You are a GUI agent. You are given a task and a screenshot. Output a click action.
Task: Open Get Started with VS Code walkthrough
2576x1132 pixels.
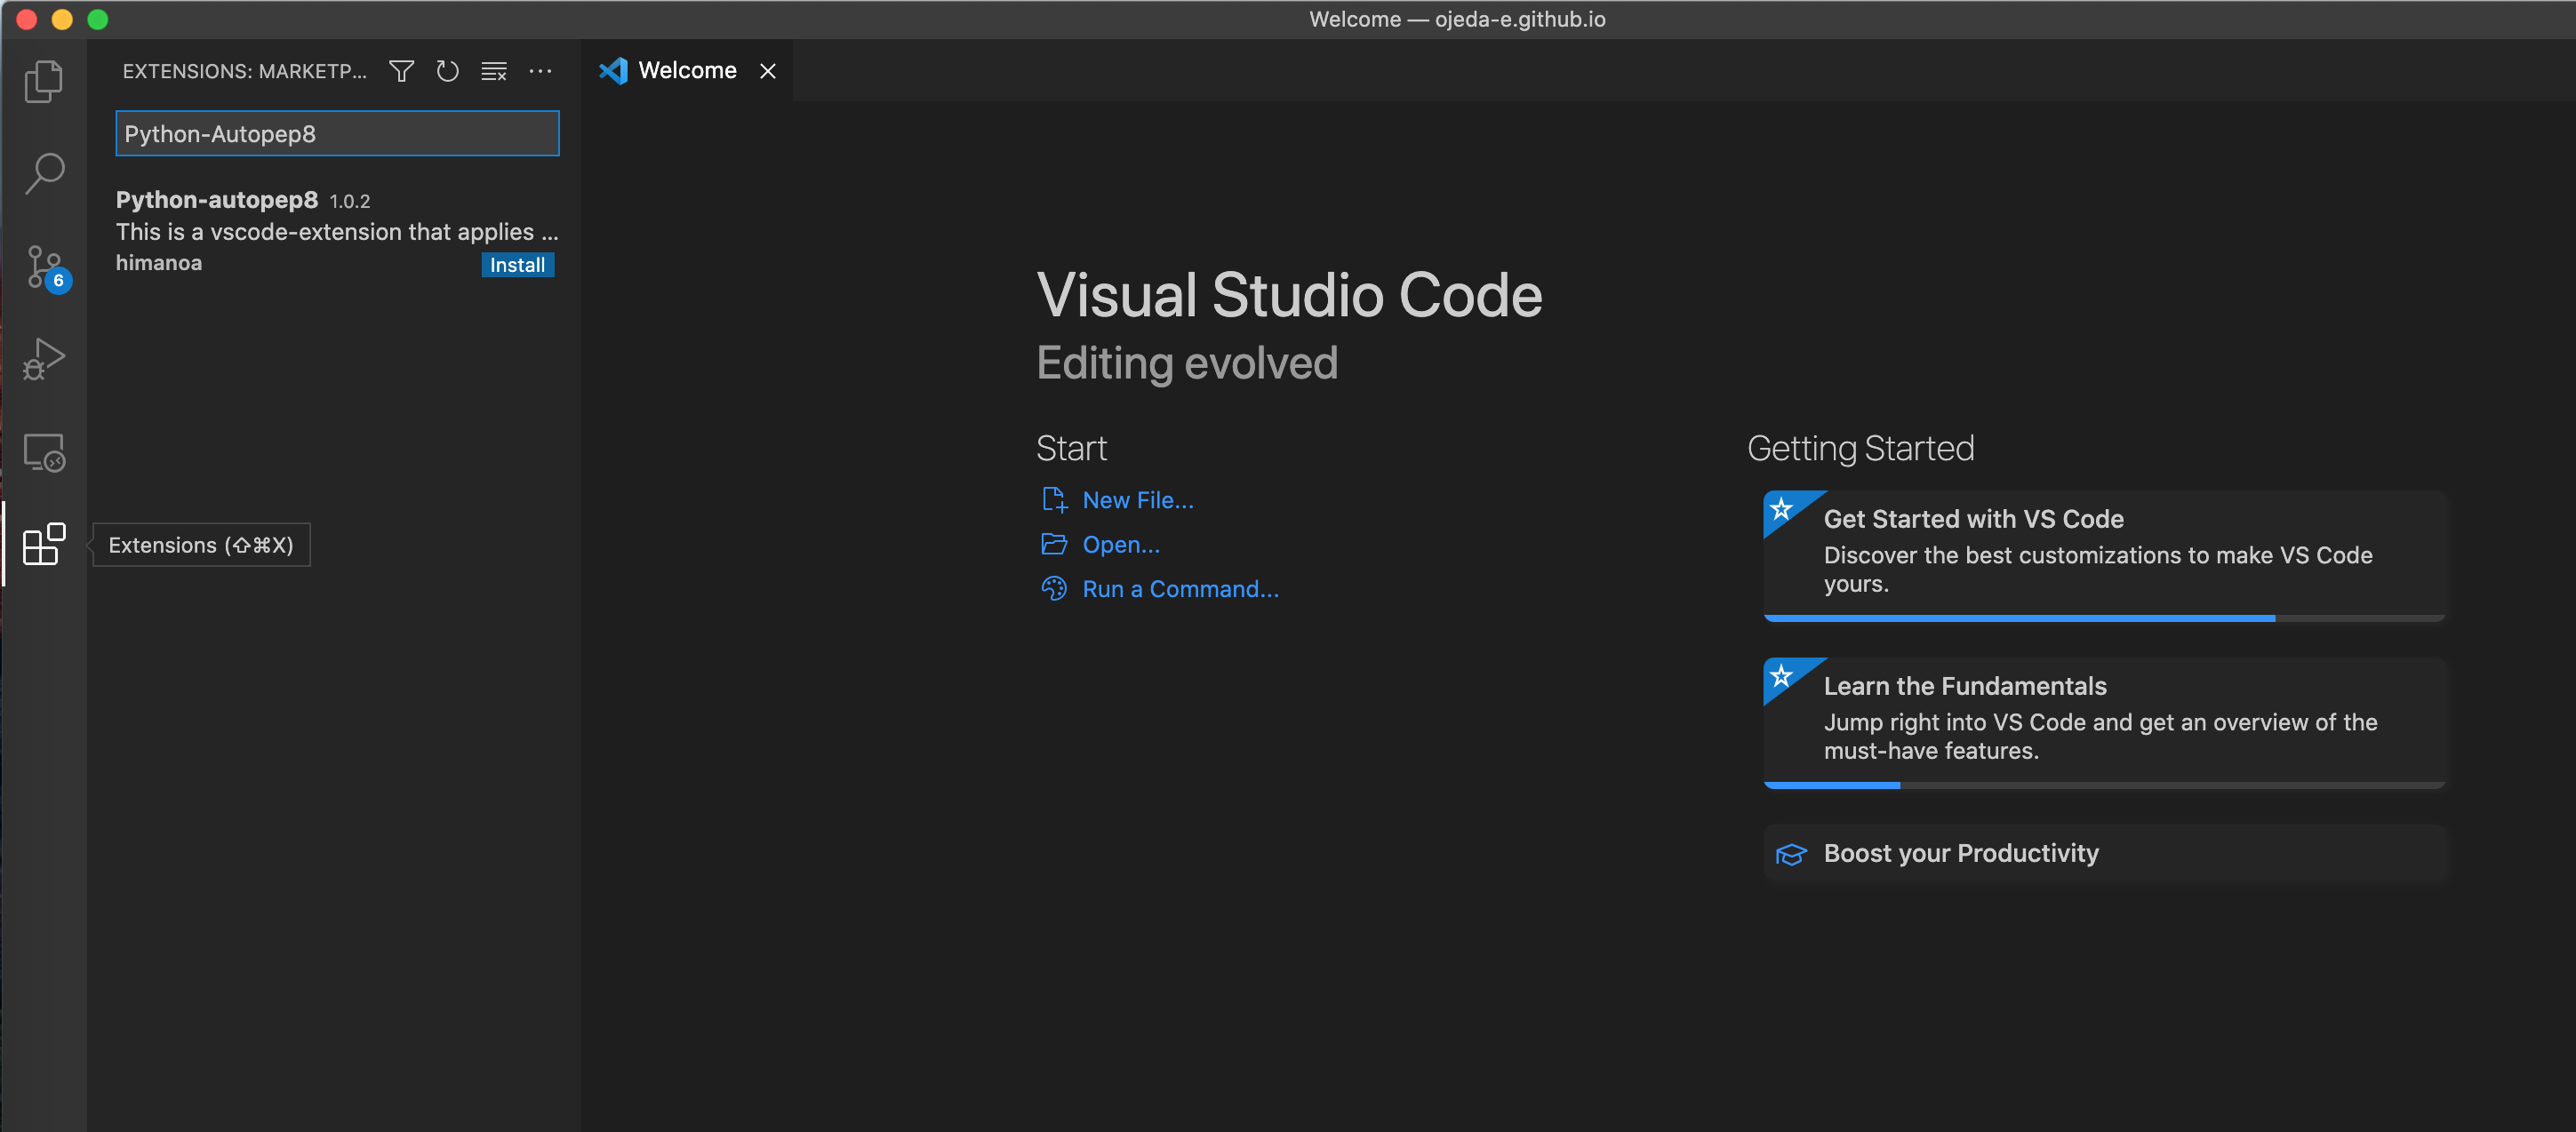click(x=2104, y=555)
